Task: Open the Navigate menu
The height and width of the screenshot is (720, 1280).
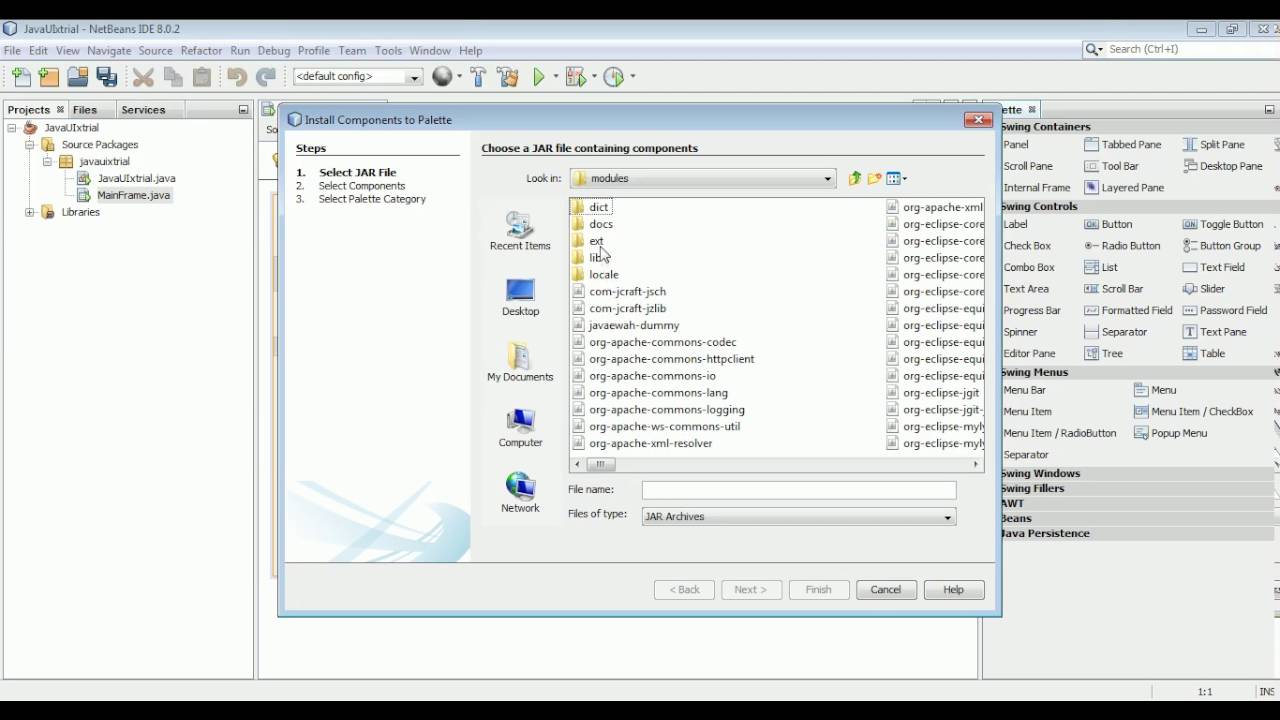Action: pyautogui.click(x=109, y=51)
